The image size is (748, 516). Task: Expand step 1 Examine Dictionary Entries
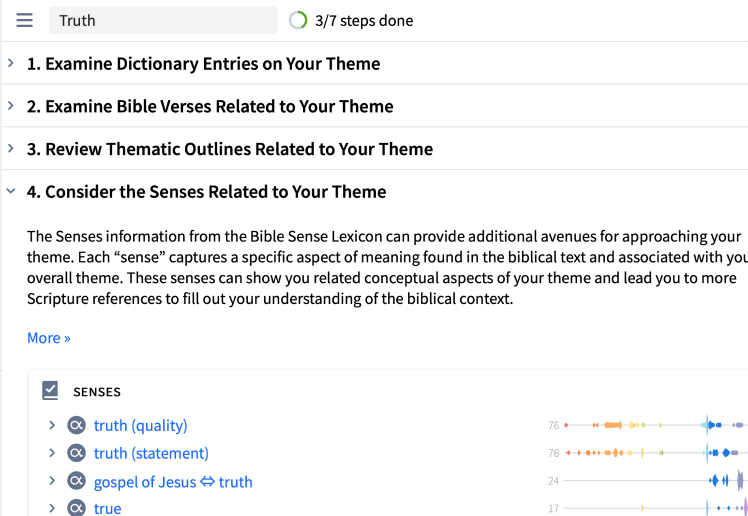[x=11, y=63]
